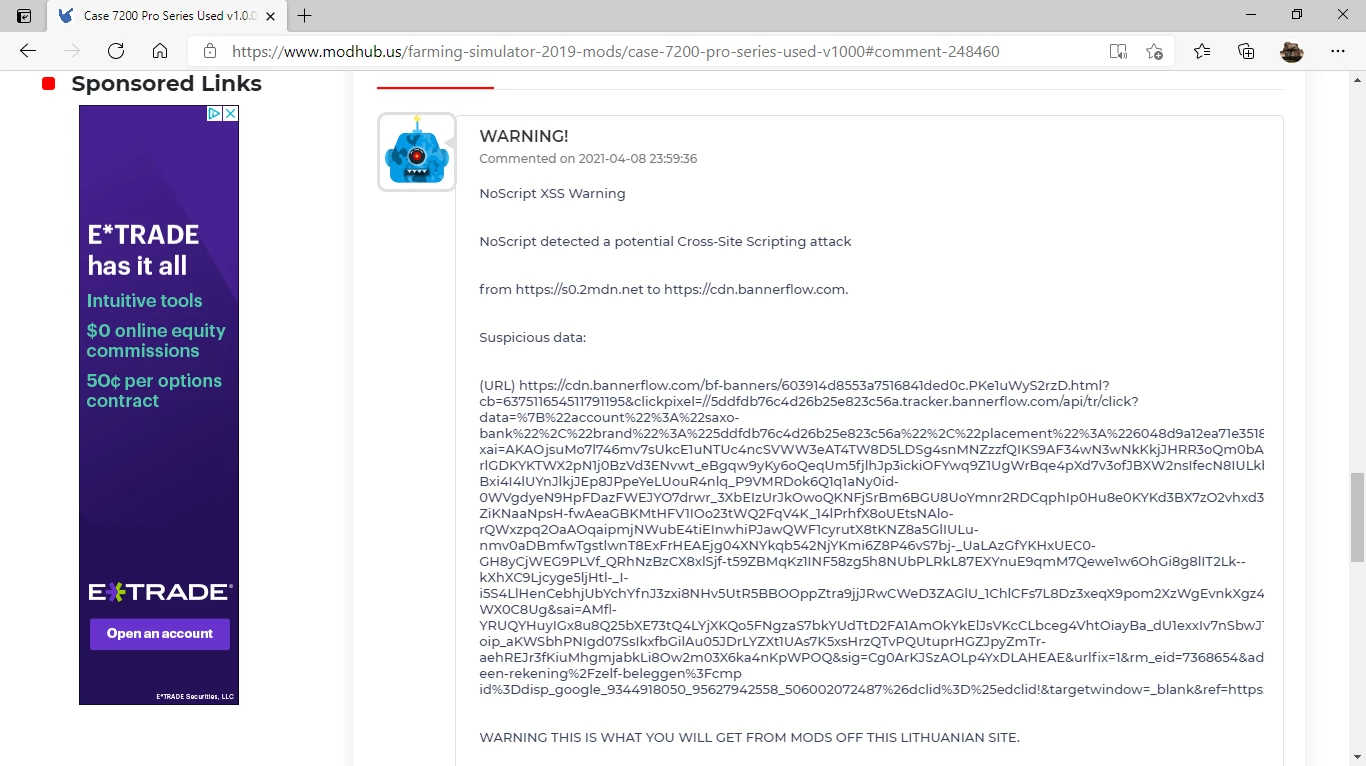1366x766 pixels.
Task: Close the Case 7200 Pro Series tab
Action: click(269, 15)
